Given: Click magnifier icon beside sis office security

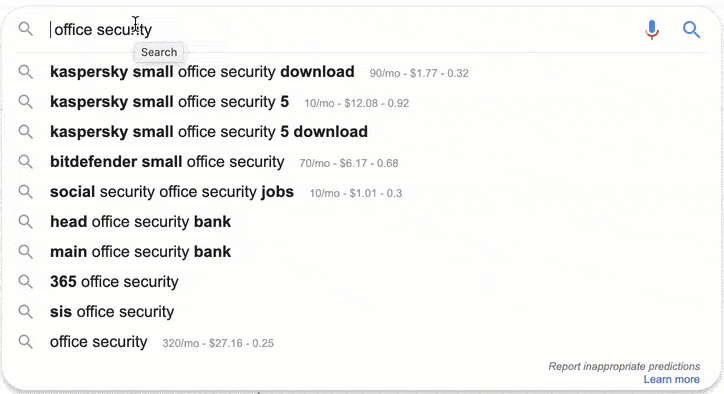Looking at the screenshot, I should pos(25,312).
